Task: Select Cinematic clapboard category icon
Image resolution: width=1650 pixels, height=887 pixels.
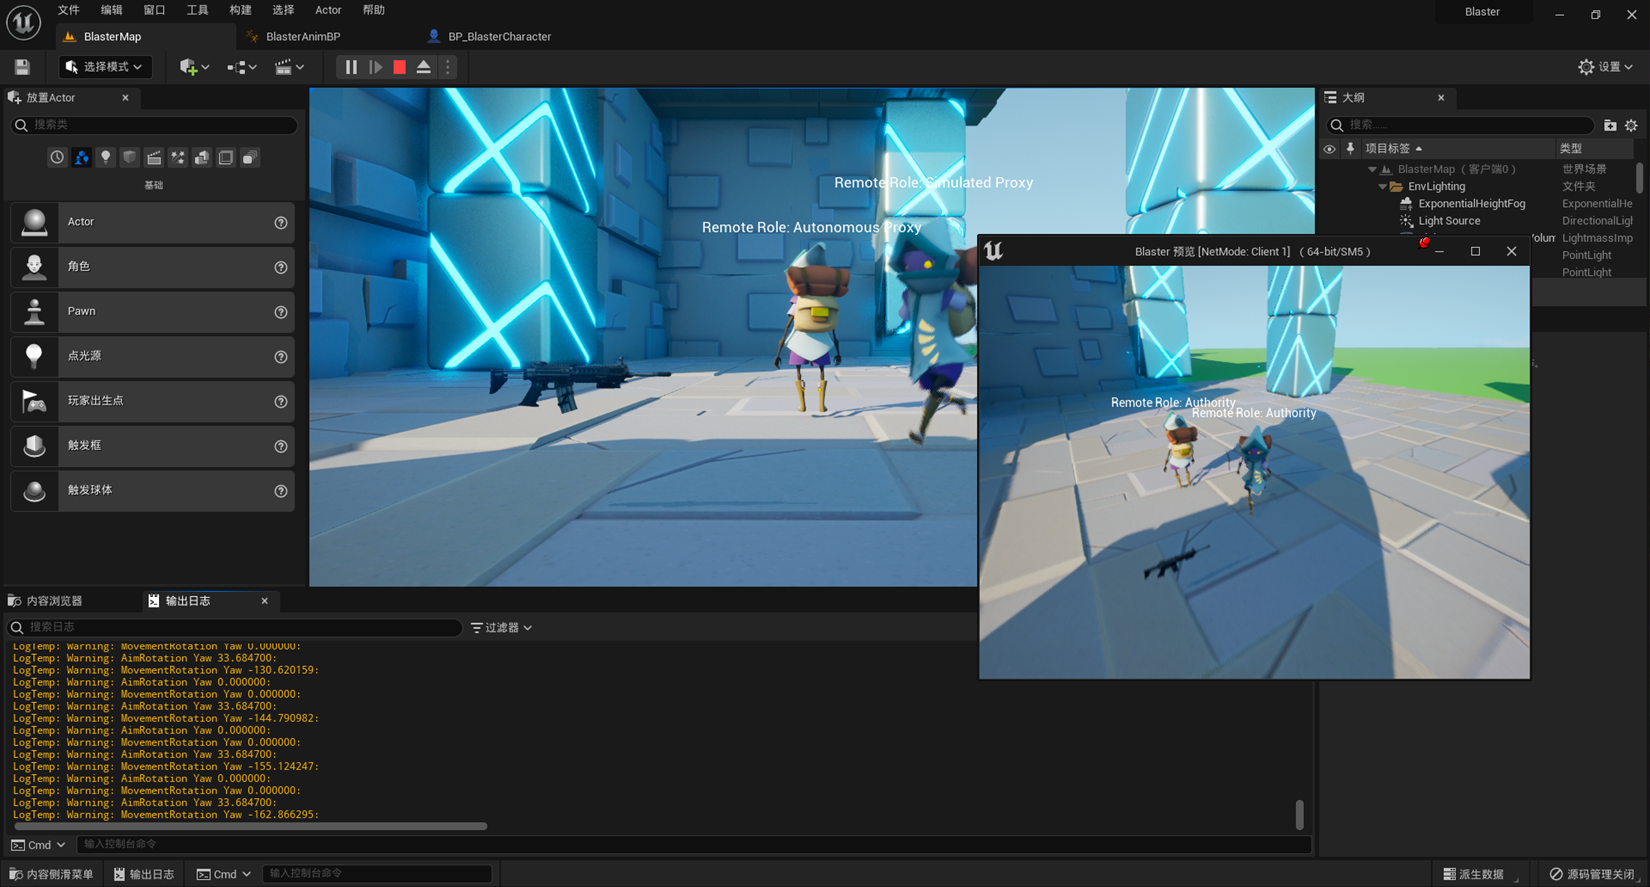Action: coord(153,158)
